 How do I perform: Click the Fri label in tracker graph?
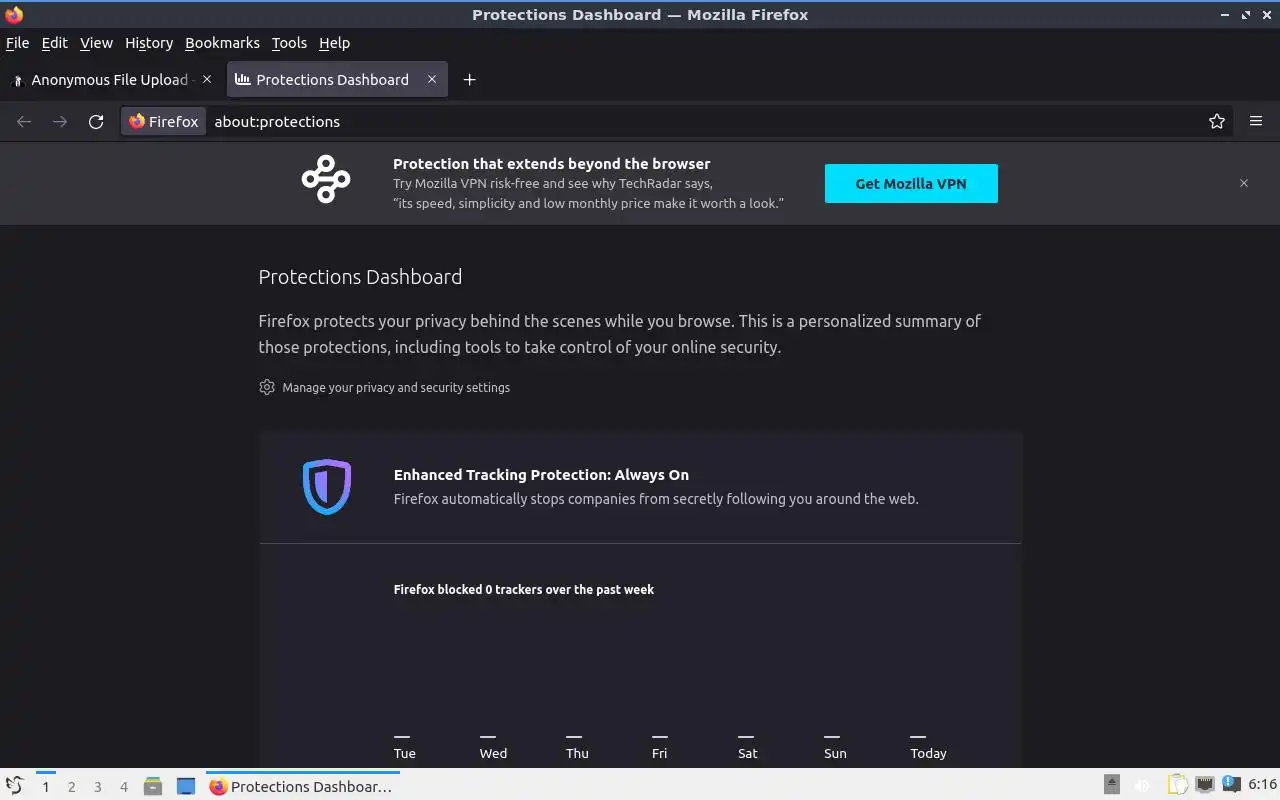click(659, 753)
